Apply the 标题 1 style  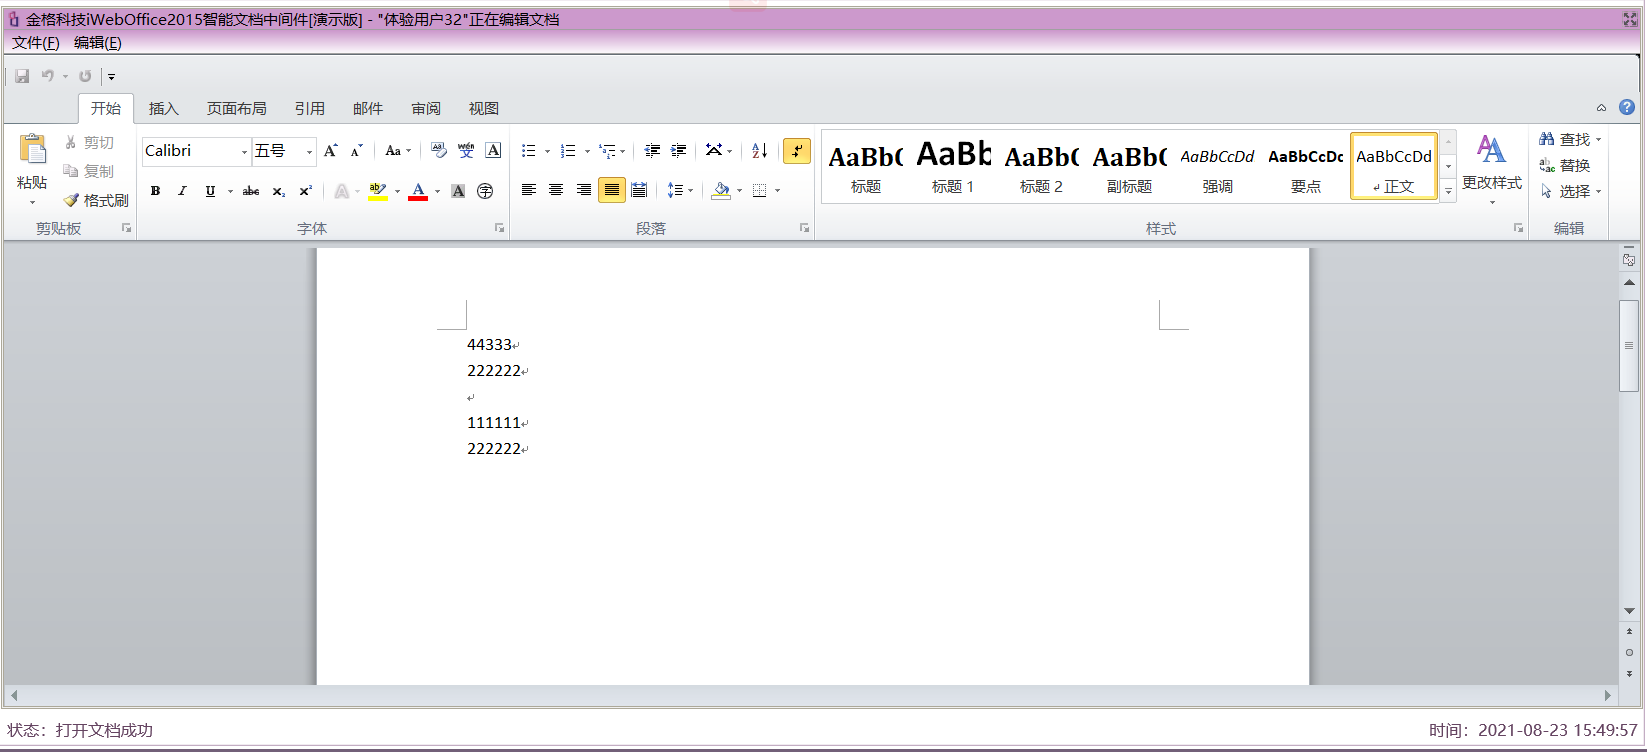[x=953, y=167]
